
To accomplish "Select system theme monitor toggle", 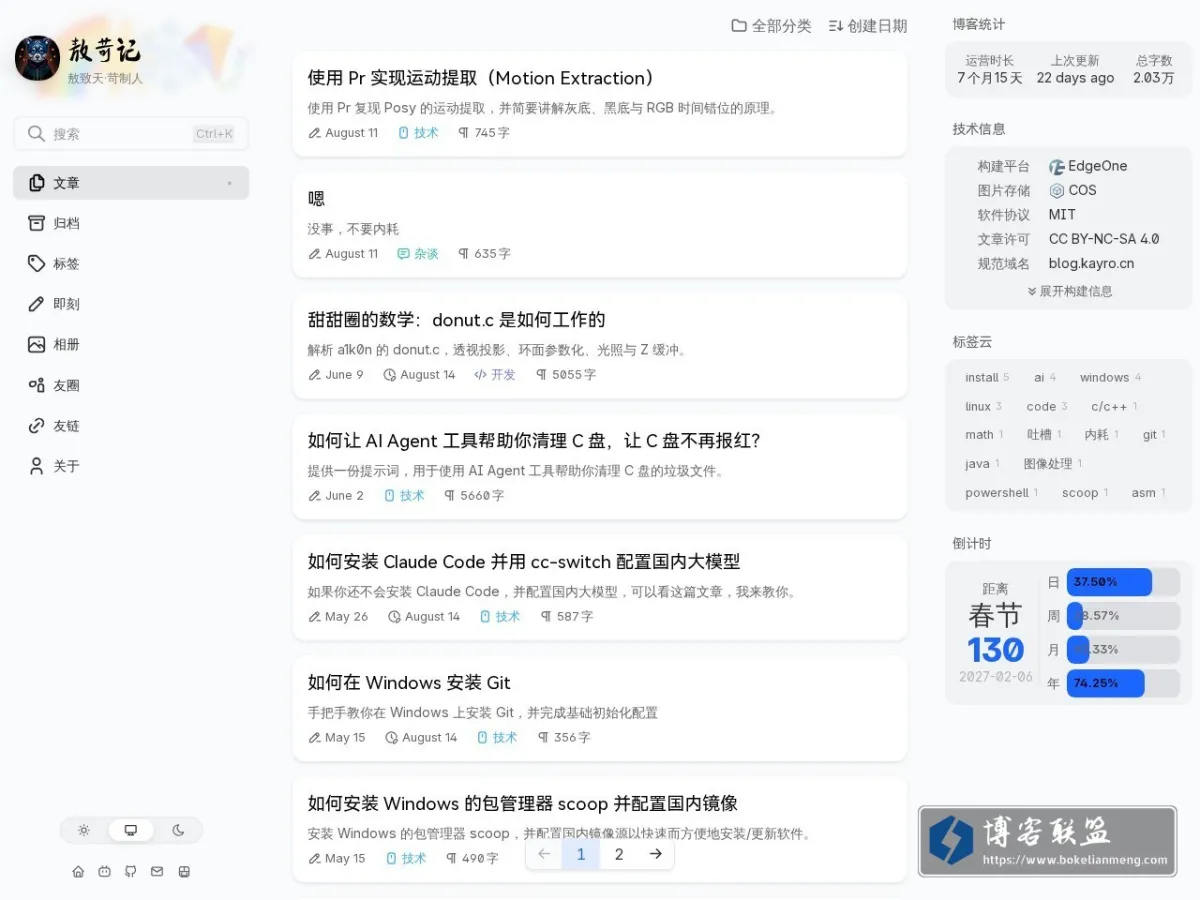I will pyautogui.click(x=131, y=830).
